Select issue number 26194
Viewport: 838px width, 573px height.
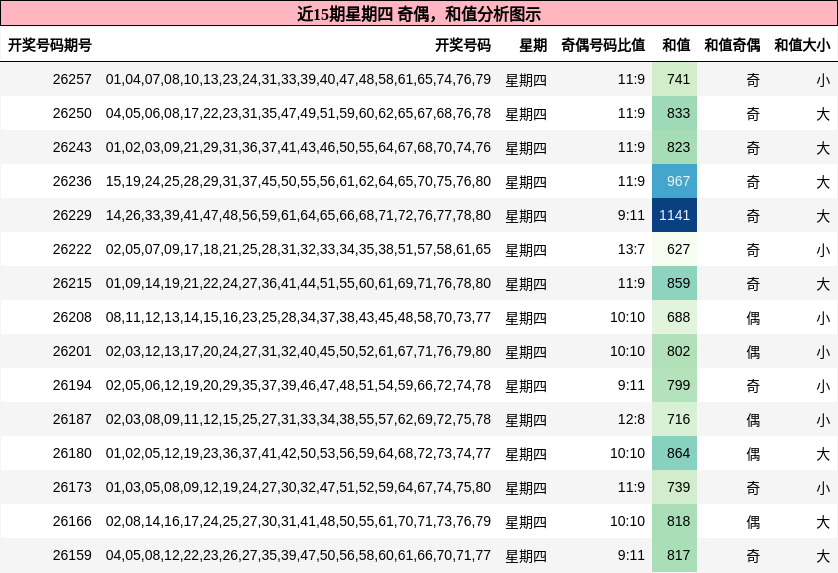click(x=72, y=385)
